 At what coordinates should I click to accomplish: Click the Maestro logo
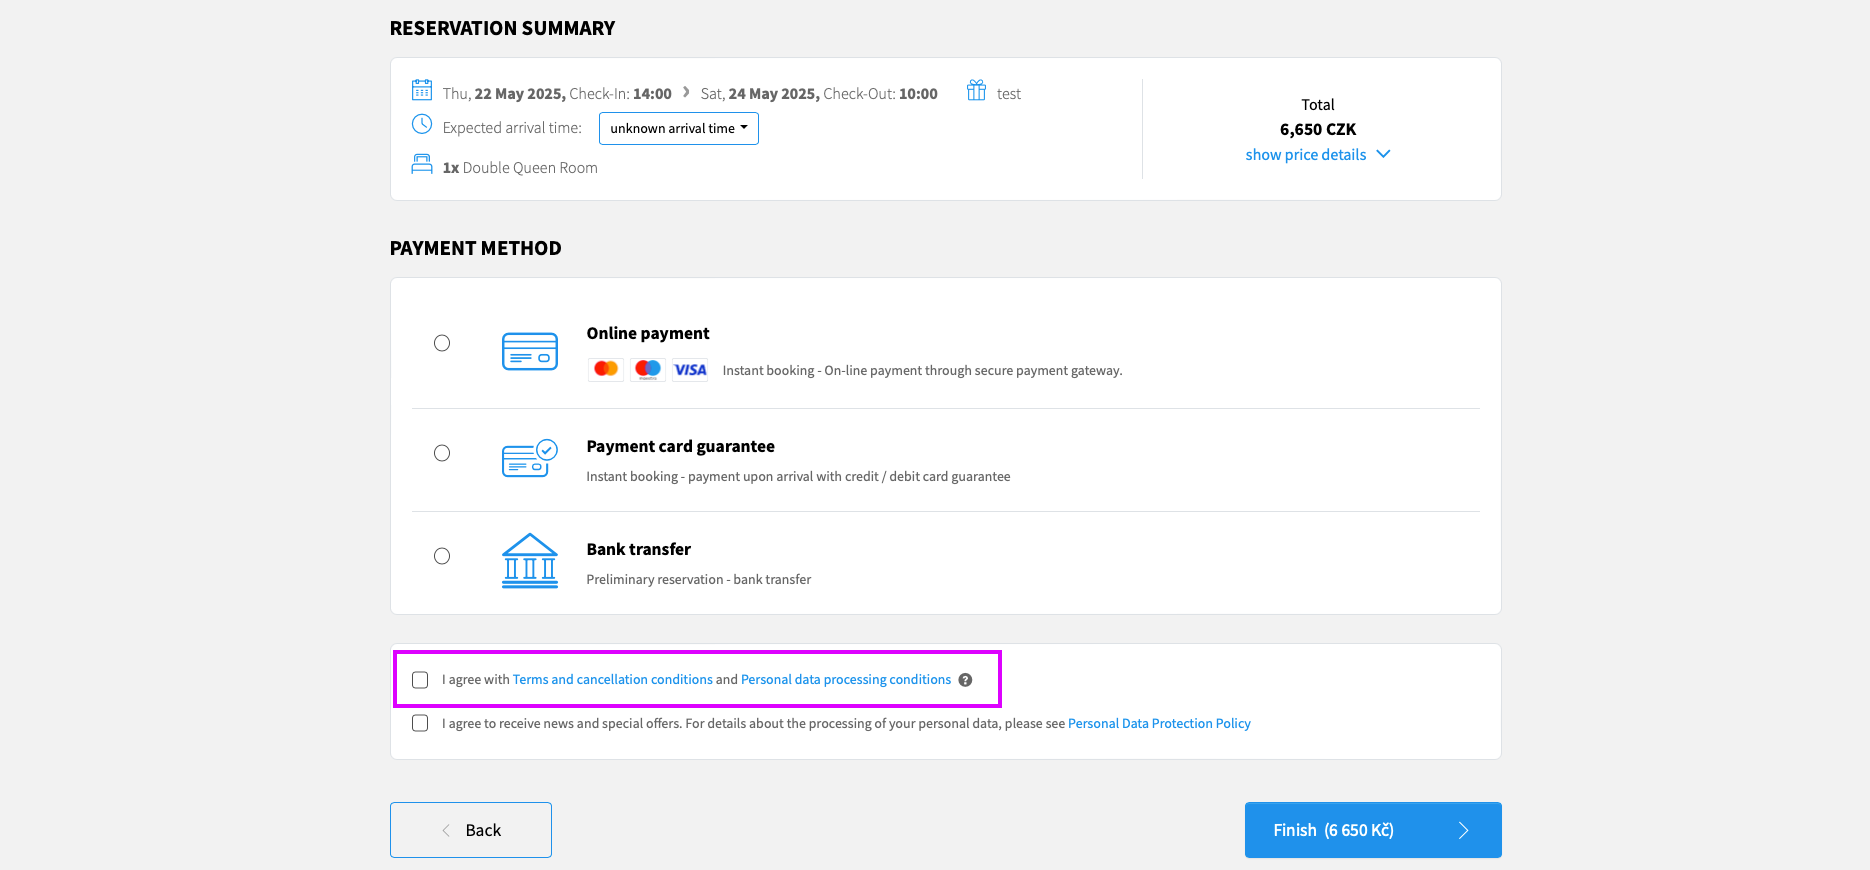pos(648,369)
